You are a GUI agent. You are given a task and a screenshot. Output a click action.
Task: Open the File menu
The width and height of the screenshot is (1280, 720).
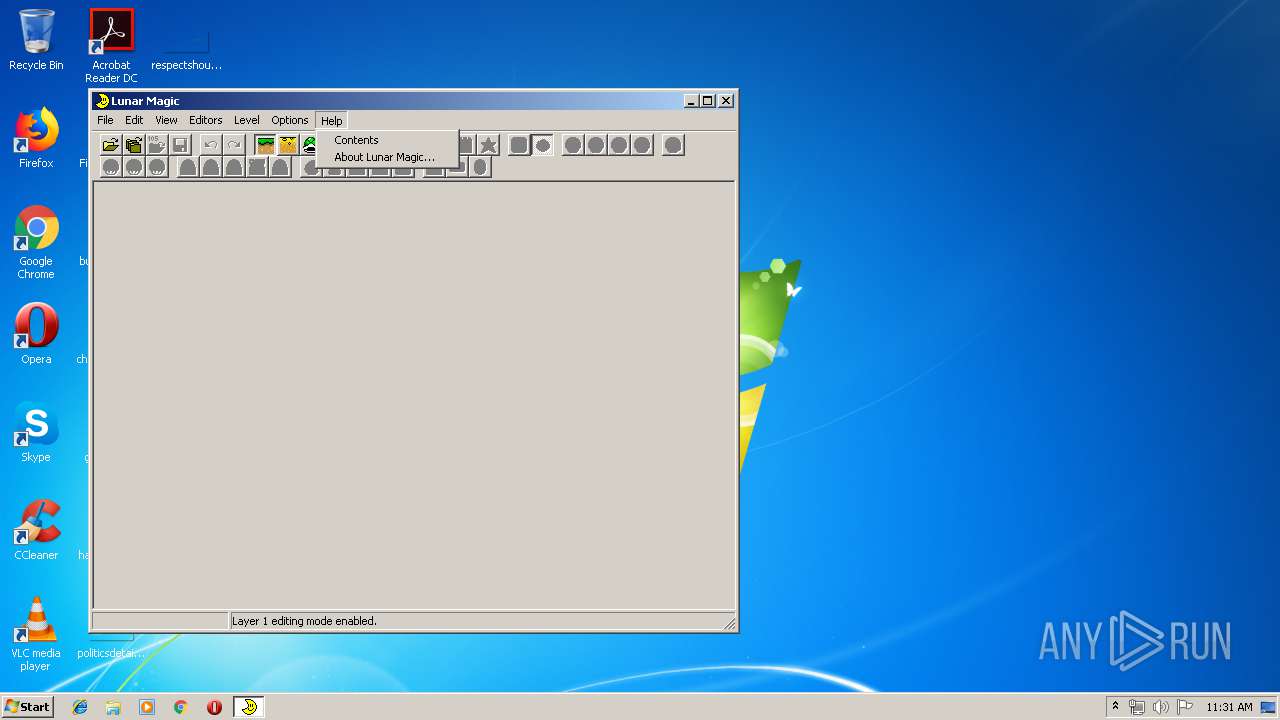(105, 120)
